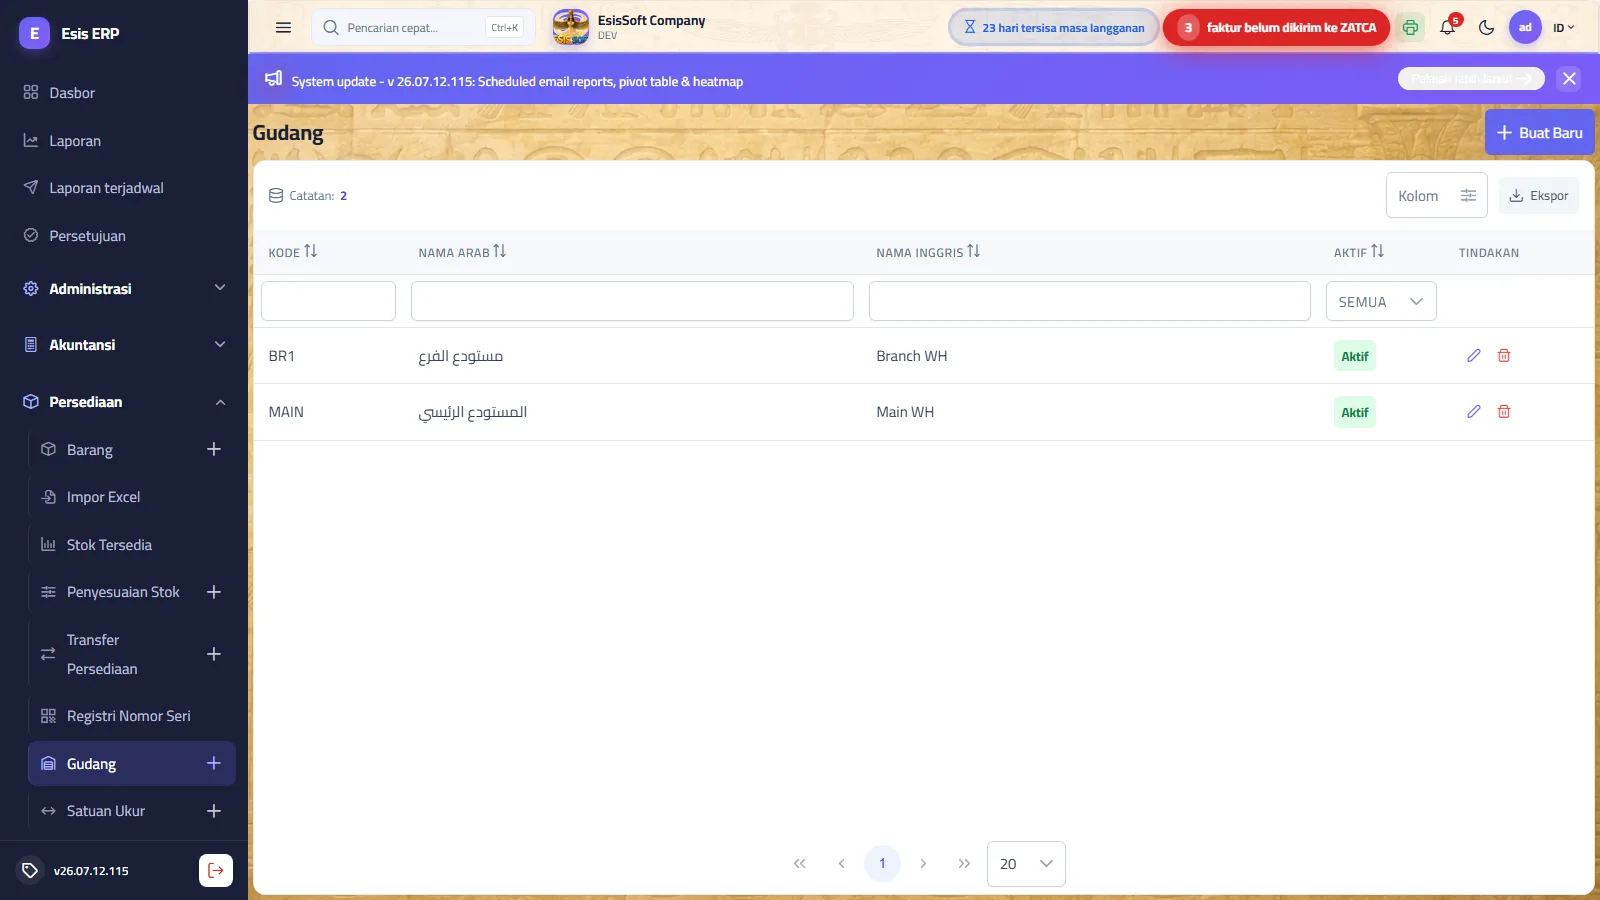Toggle dark mode moon icon
The width and height of the screenshot is (1600, 900).
tap(1486, 27)
